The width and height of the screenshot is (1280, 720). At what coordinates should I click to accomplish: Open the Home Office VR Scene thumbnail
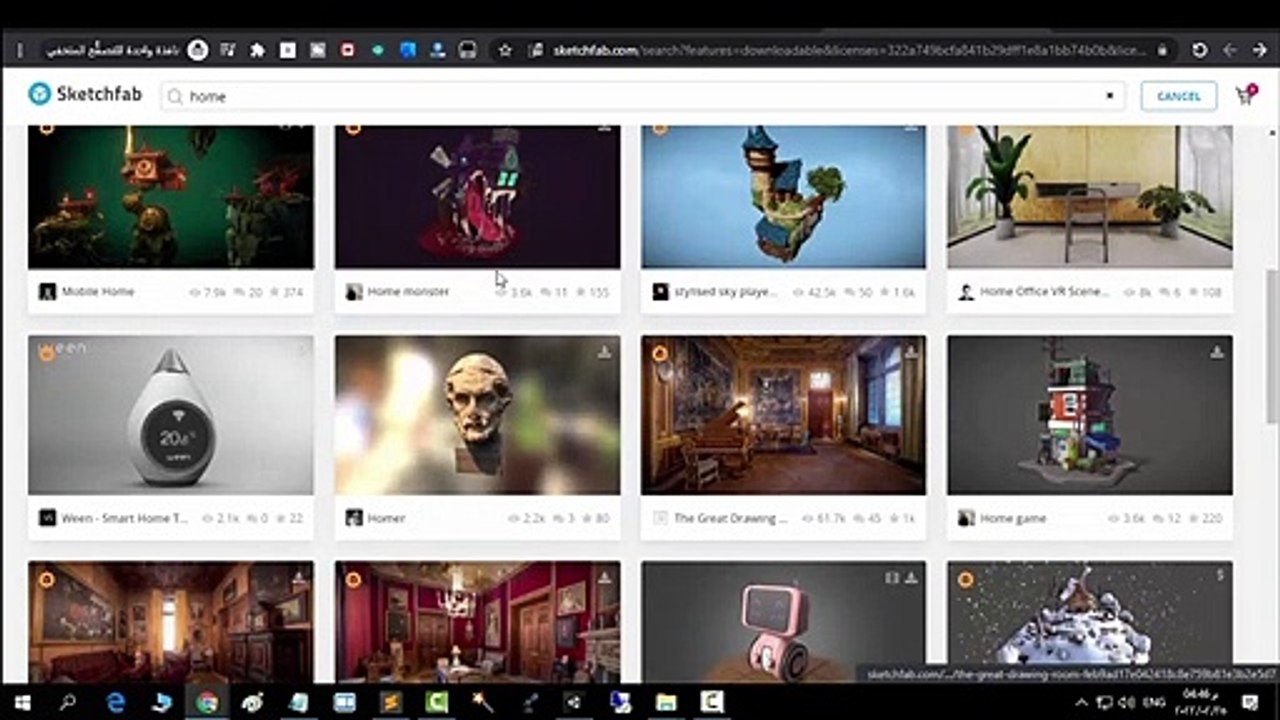click(1090, 197)
